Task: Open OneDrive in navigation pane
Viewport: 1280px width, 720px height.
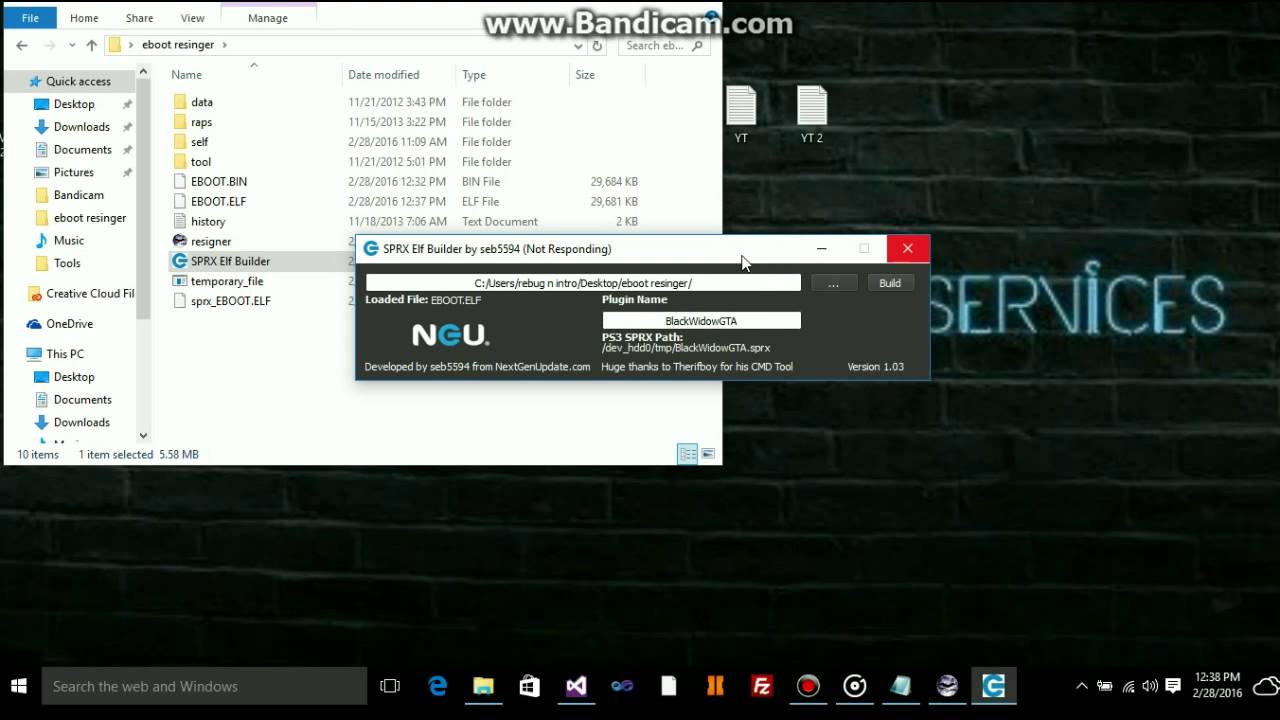Action: click(x=69, y=324)
